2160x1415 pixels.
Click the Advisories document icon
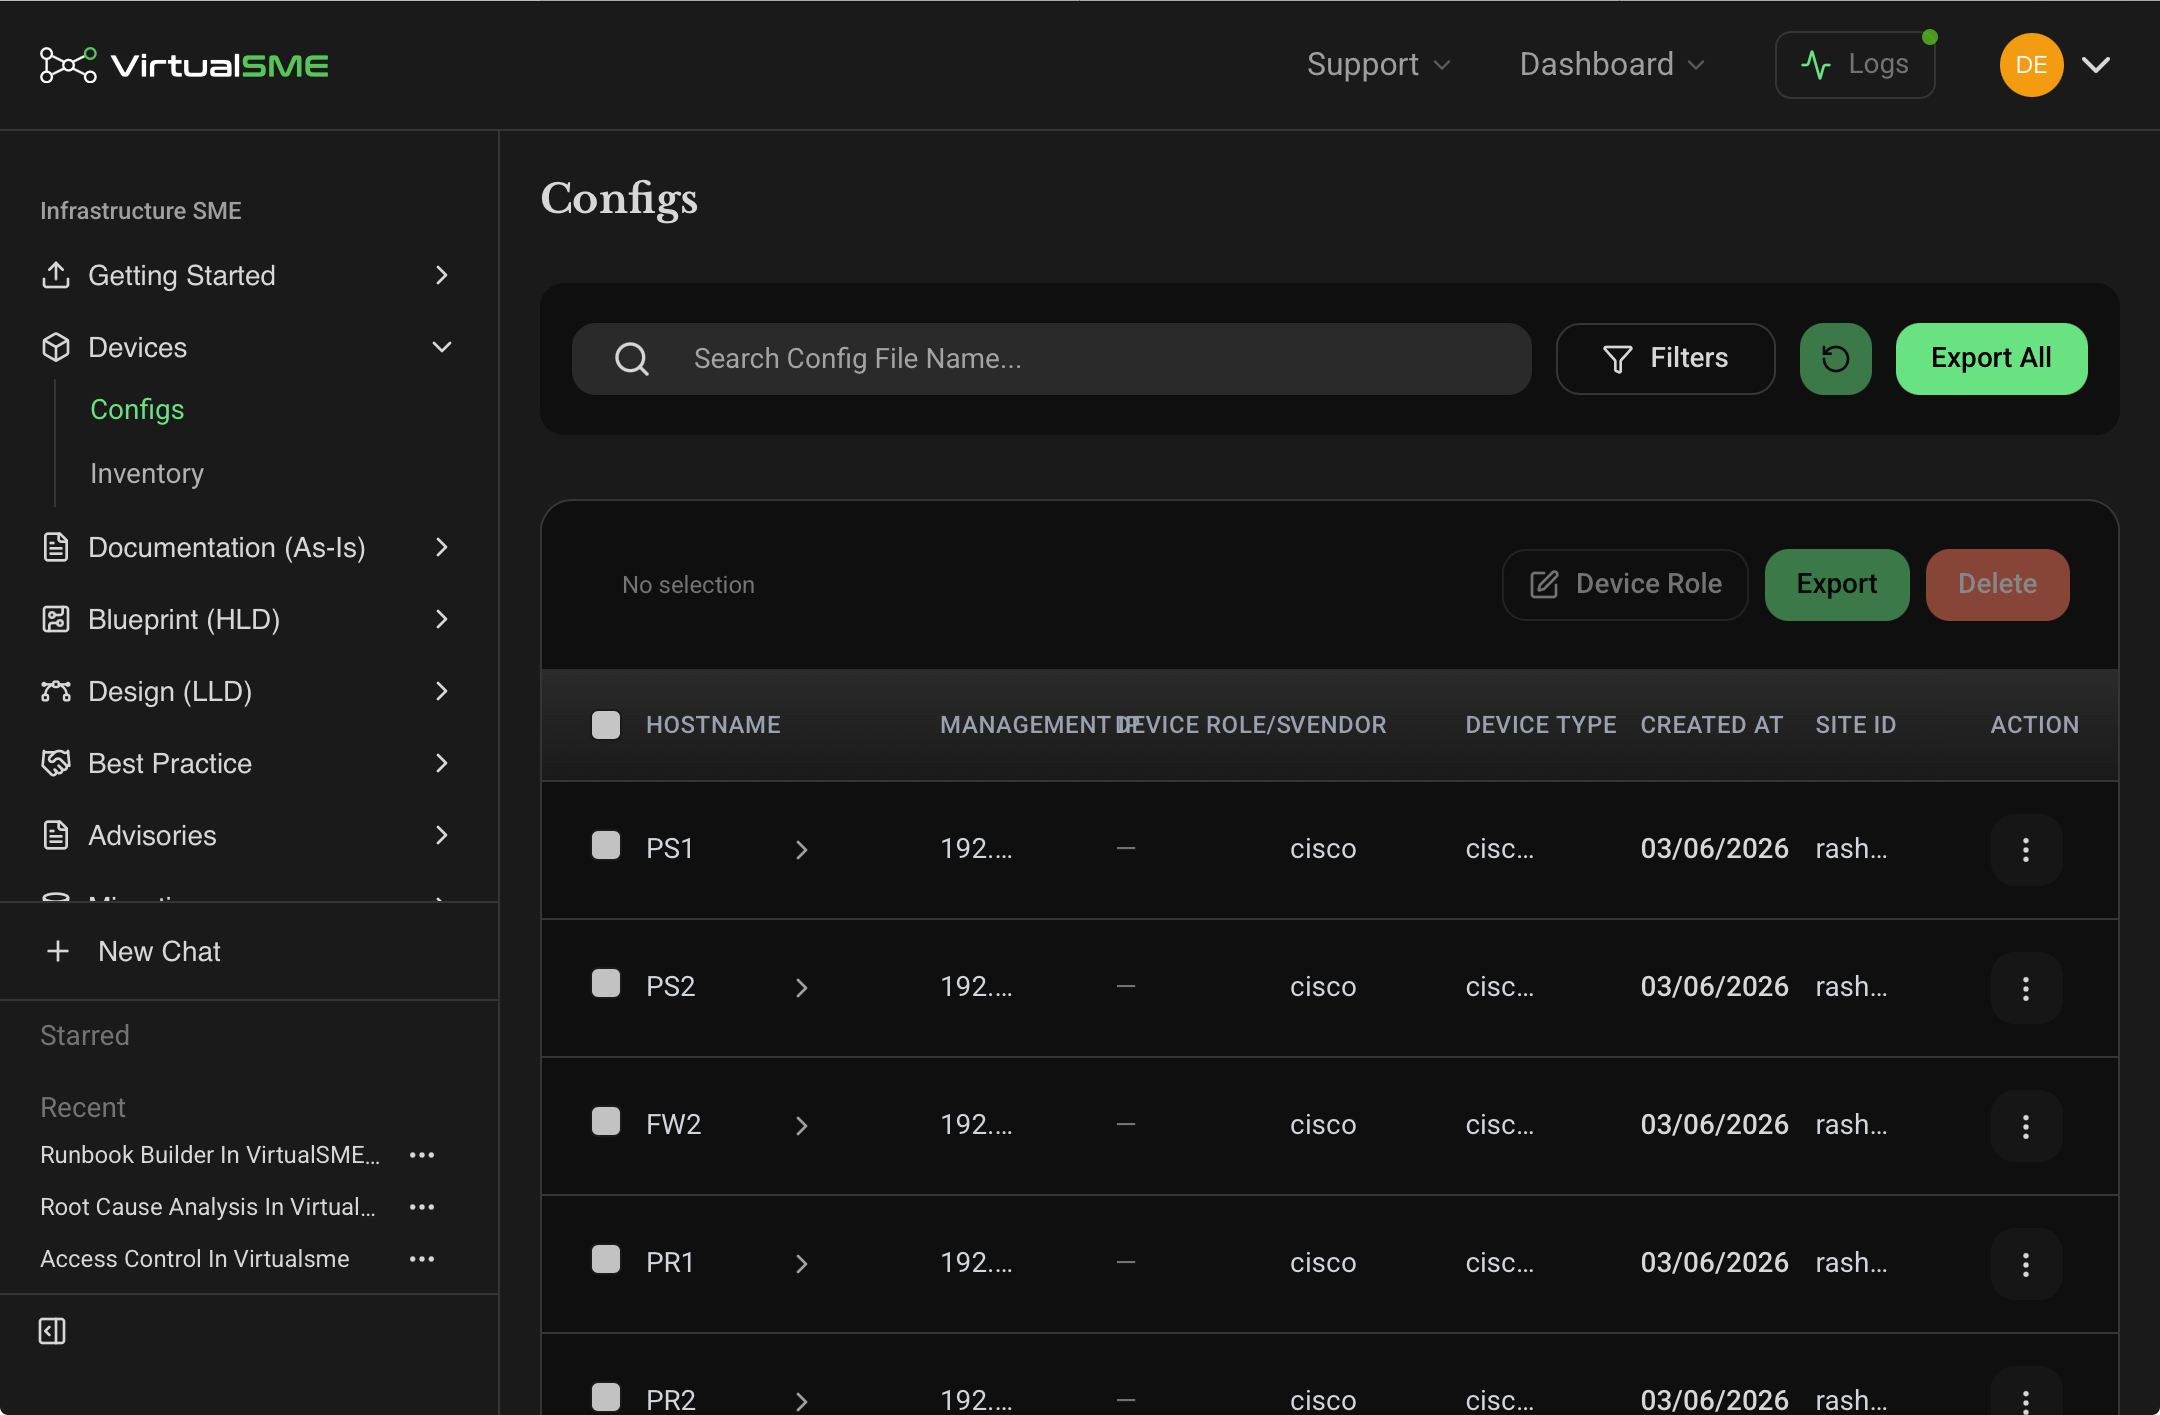56,835
